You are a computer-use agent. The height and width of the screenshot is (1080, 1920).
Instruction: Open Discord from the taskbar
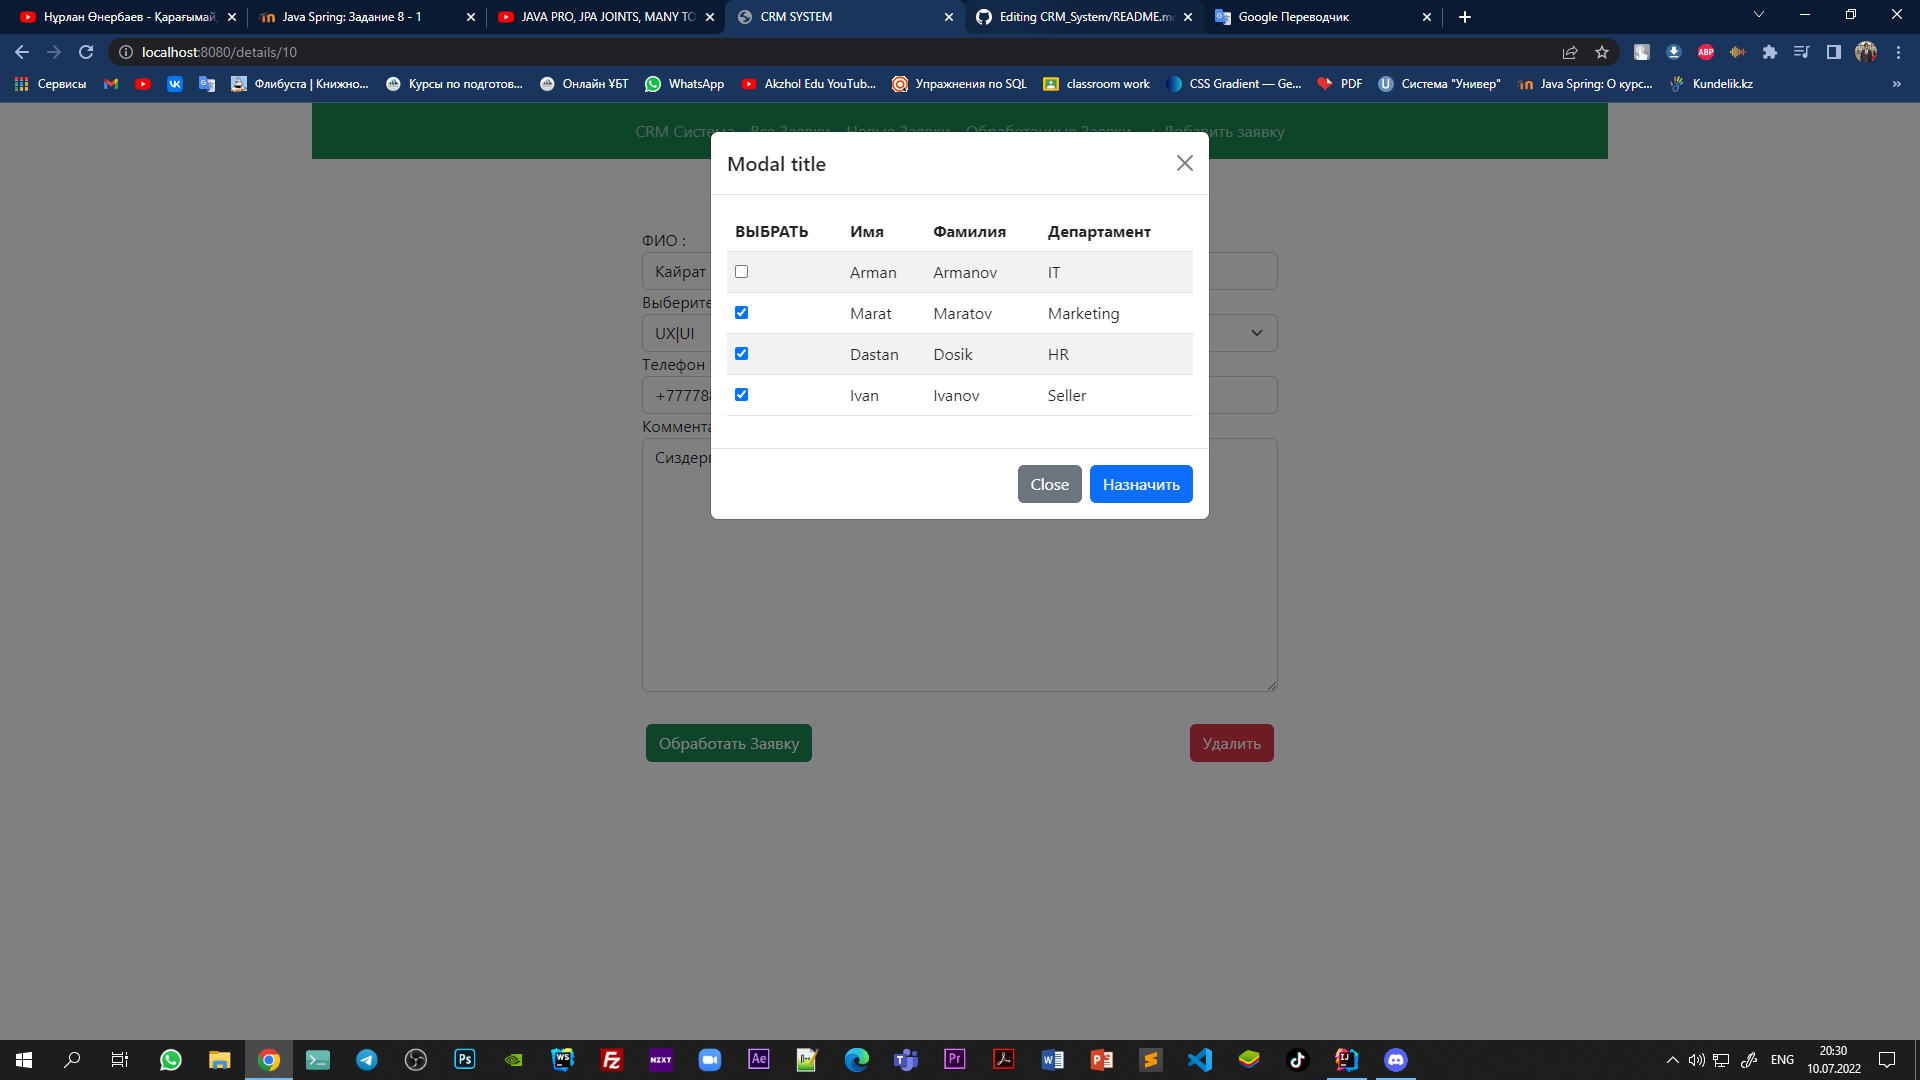[1396, 1060]
